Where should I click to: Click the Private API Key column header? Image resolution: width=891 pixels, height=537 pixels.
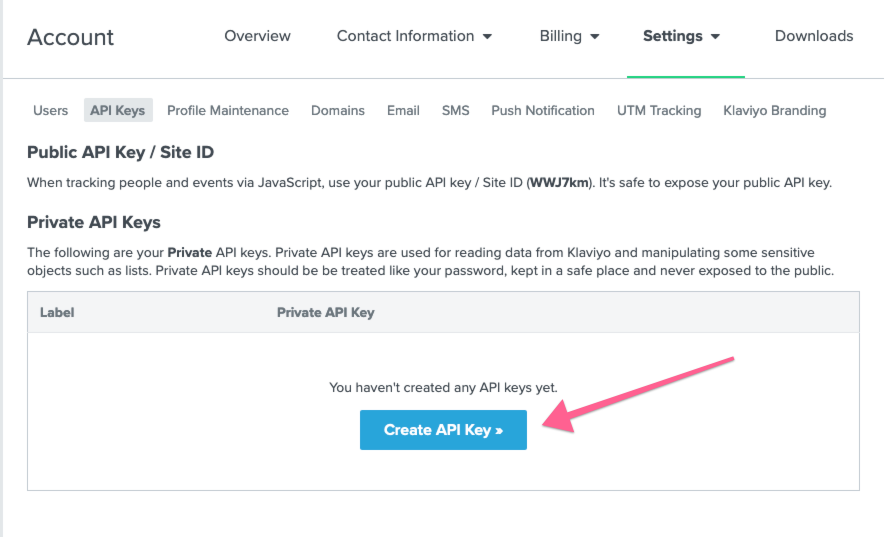(326, 313)
